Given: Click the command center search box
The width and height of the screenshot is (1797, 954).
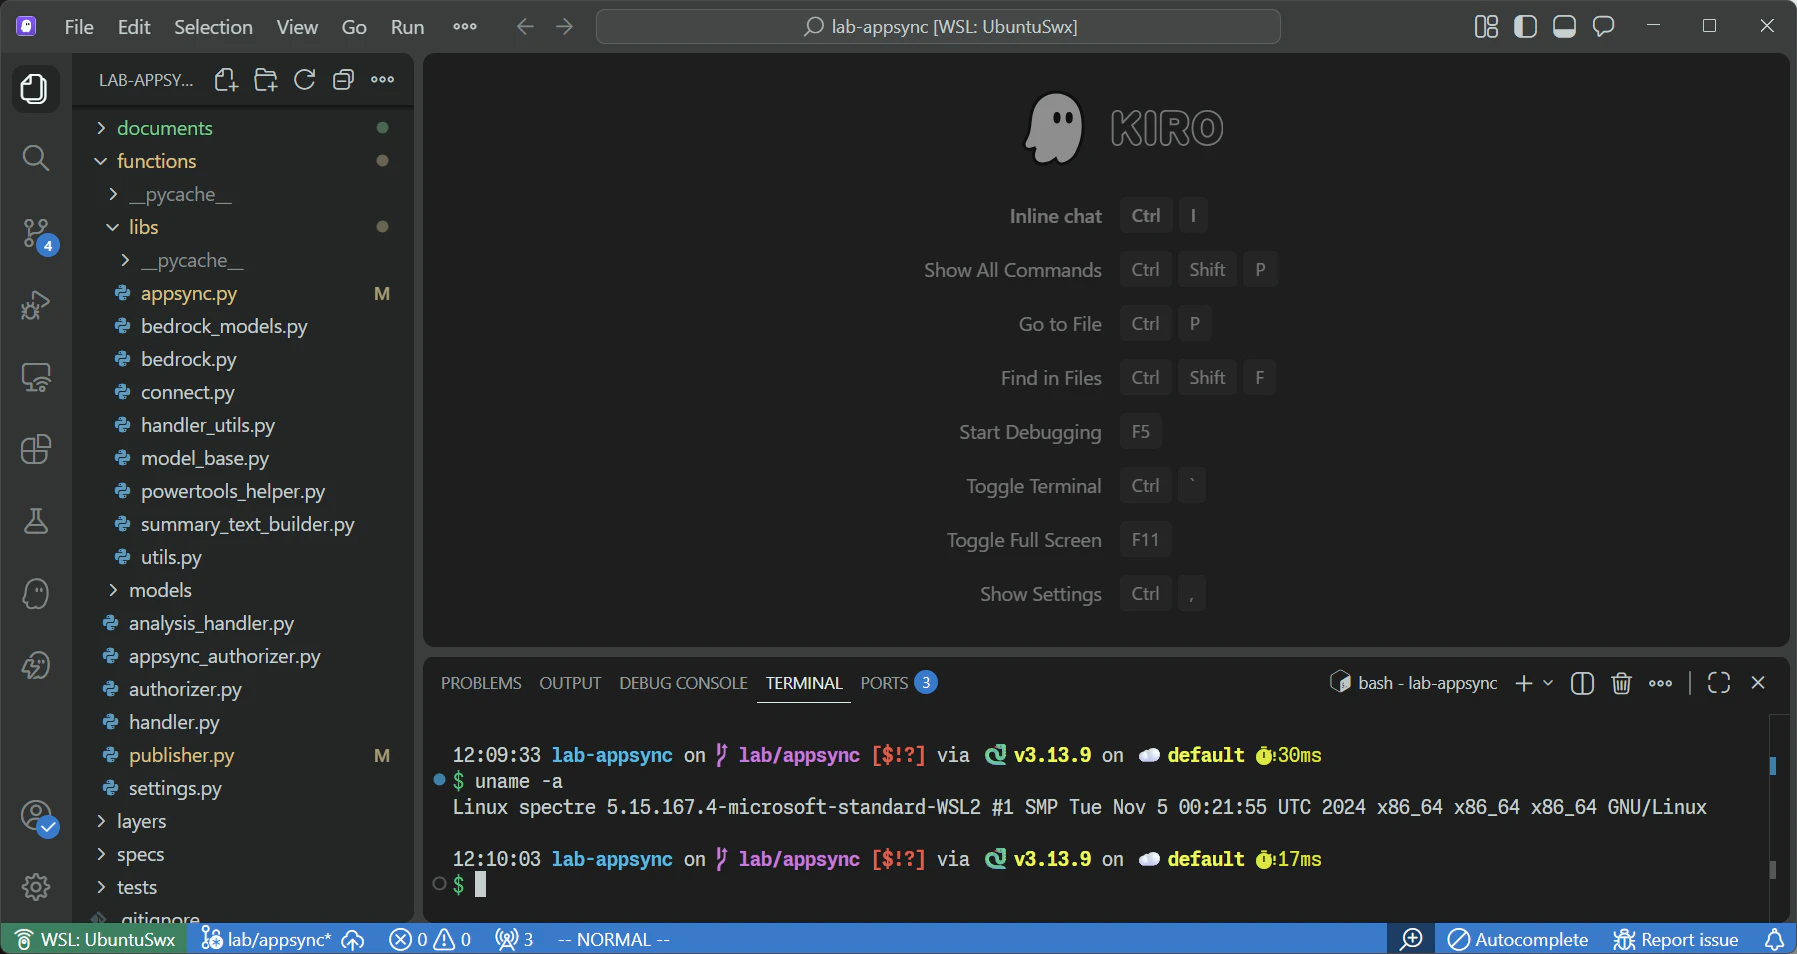Looking at the screenshot, I should [x=938, y=27].
